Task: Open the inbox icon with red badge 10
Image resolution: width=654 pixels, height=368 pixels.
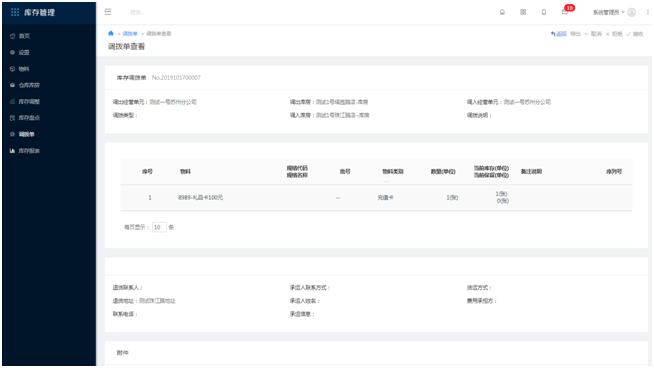Action: click(x=565, y=12)
